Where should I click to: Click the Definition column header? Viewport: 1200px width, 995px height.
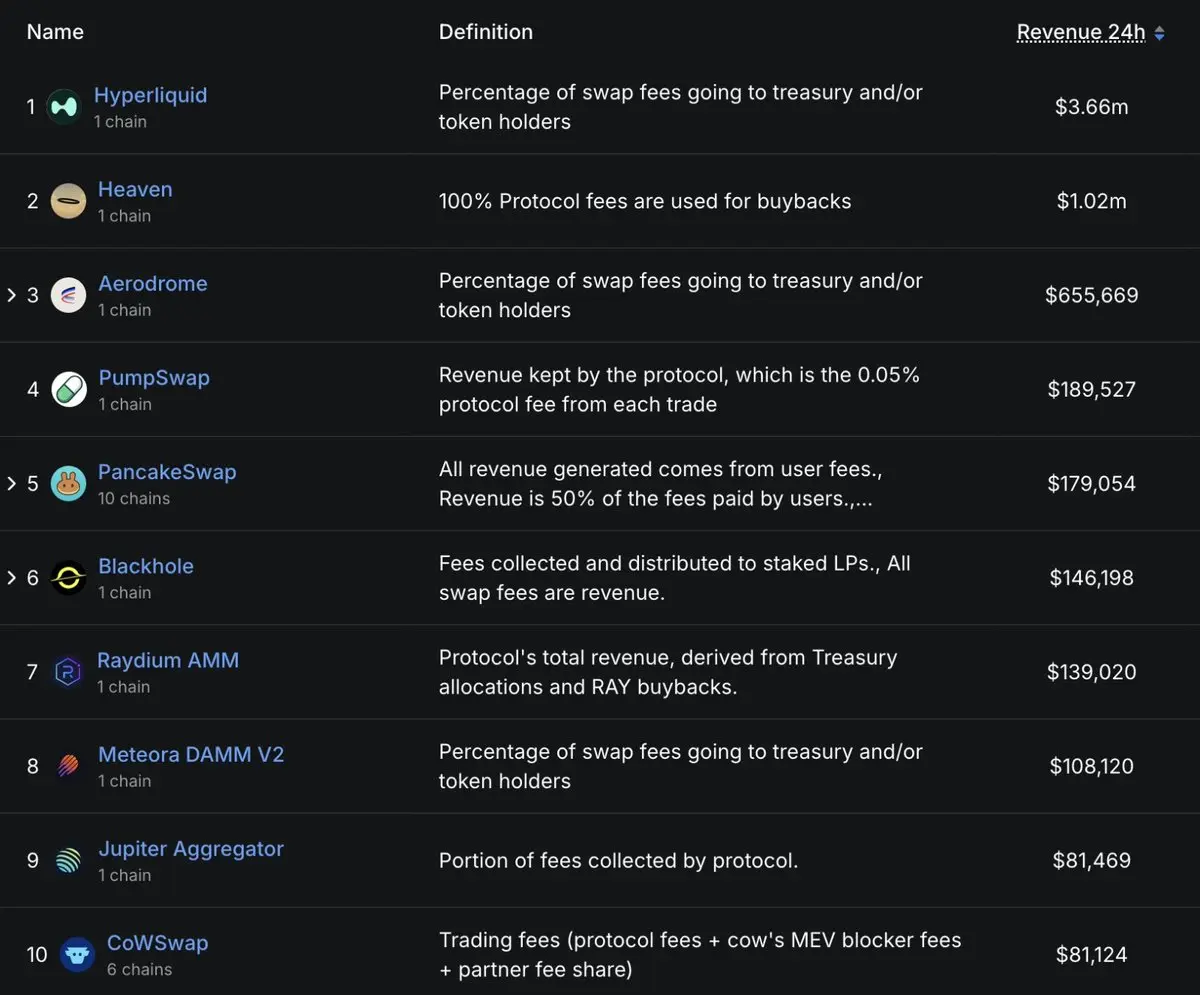click(486, 32)
